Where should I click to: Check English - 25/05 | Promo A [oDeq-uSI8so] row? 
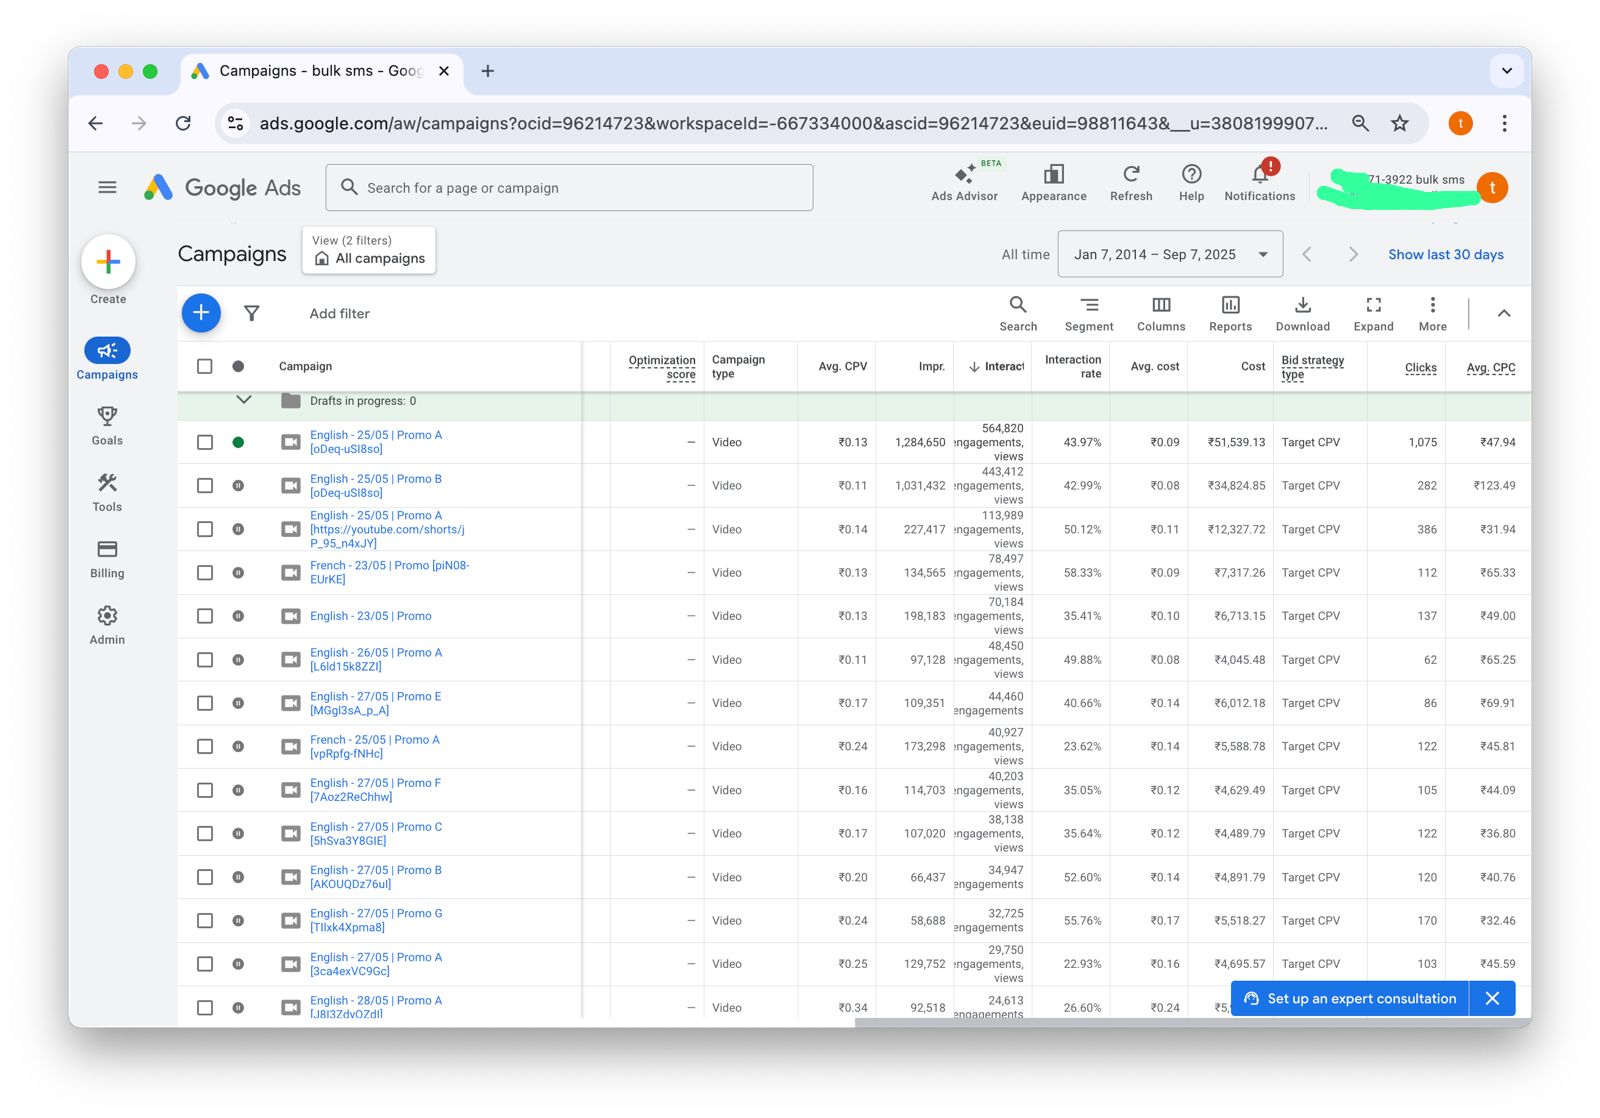(x=205, y=442)
